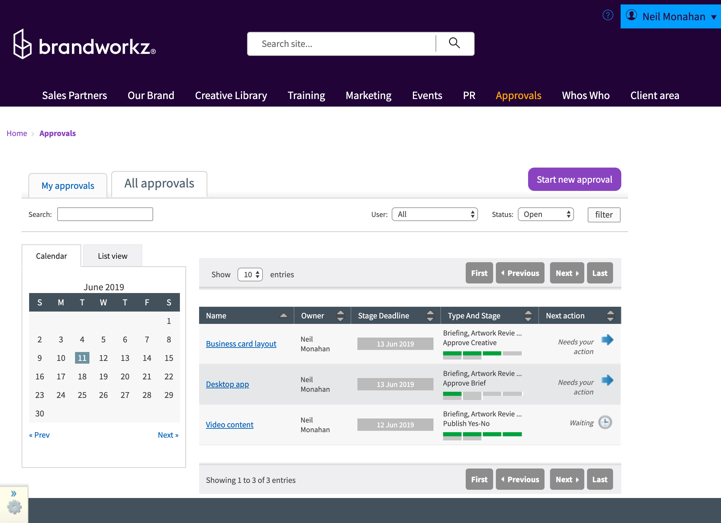Viewport: 721px width, 523px height.
Task: Select the Approvals menu item
Action: click(x=518, y=96)
